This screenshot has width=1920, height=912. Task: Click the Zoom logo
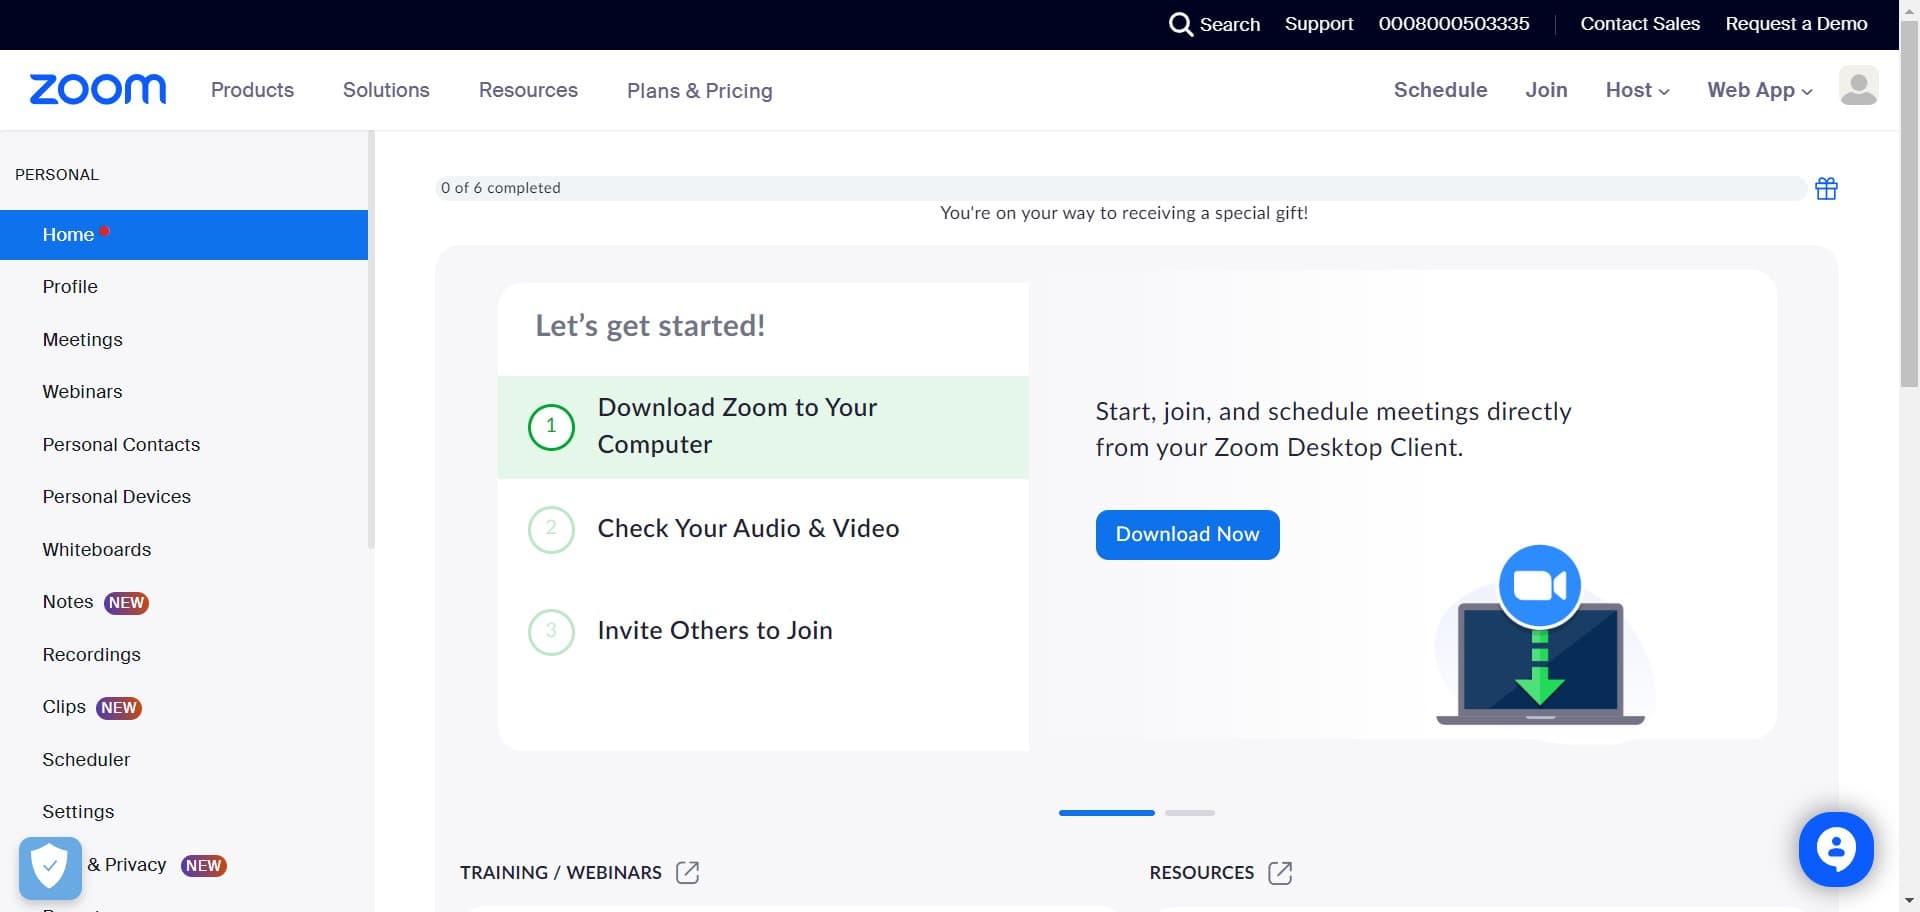point(98,90)
